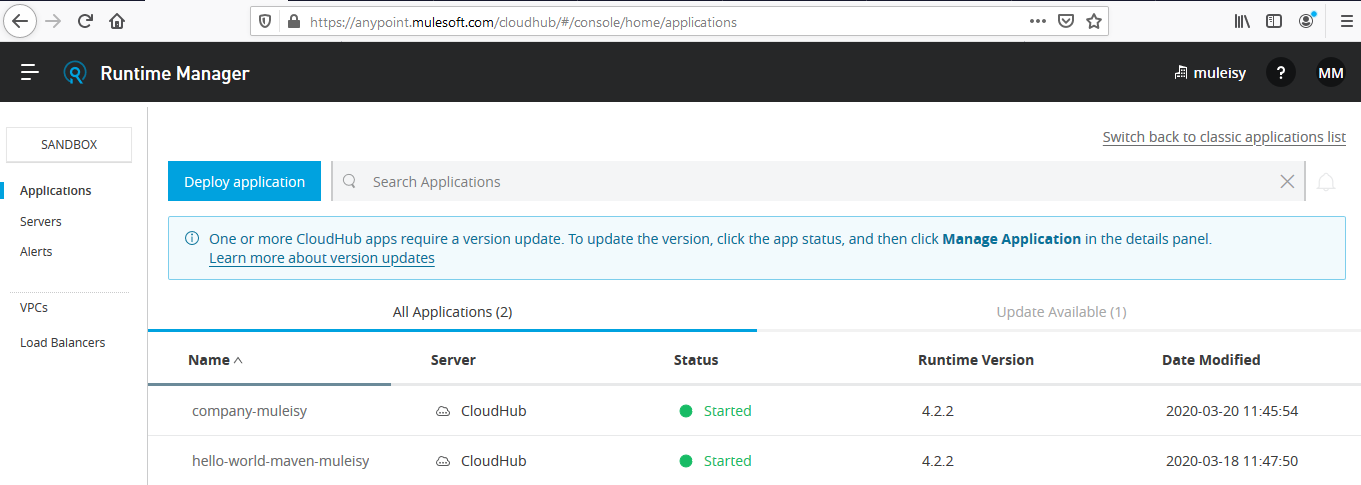Screen dimensions: 1361x485
Task: Open Alerts in the sidebar
Action: (x=36, y=252)
